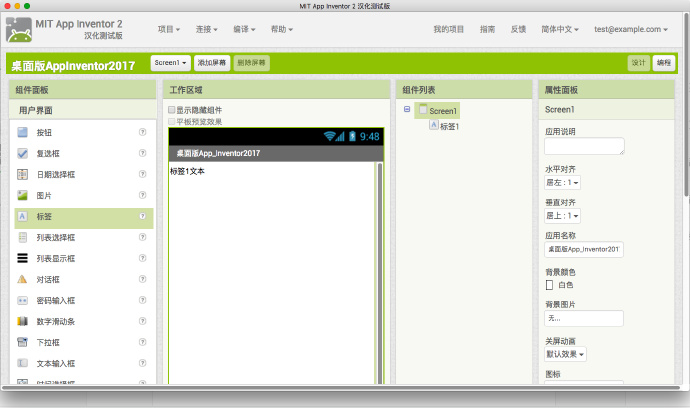Select the 文本输入框 textbox component icon

point(22,363)
